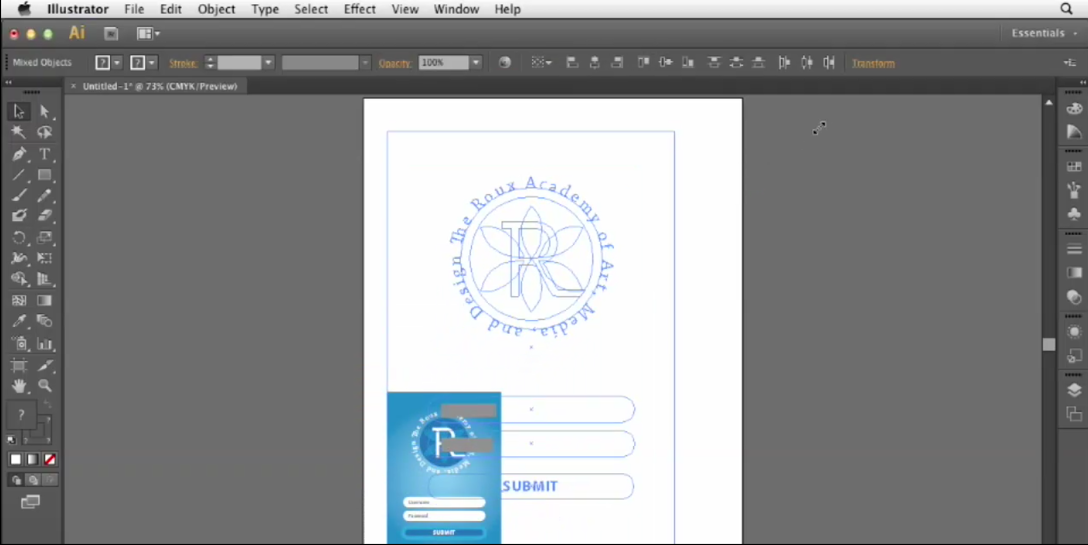Open the stroke color dropdown
This screenshot has width=1088, height=545.
(152, 62)
